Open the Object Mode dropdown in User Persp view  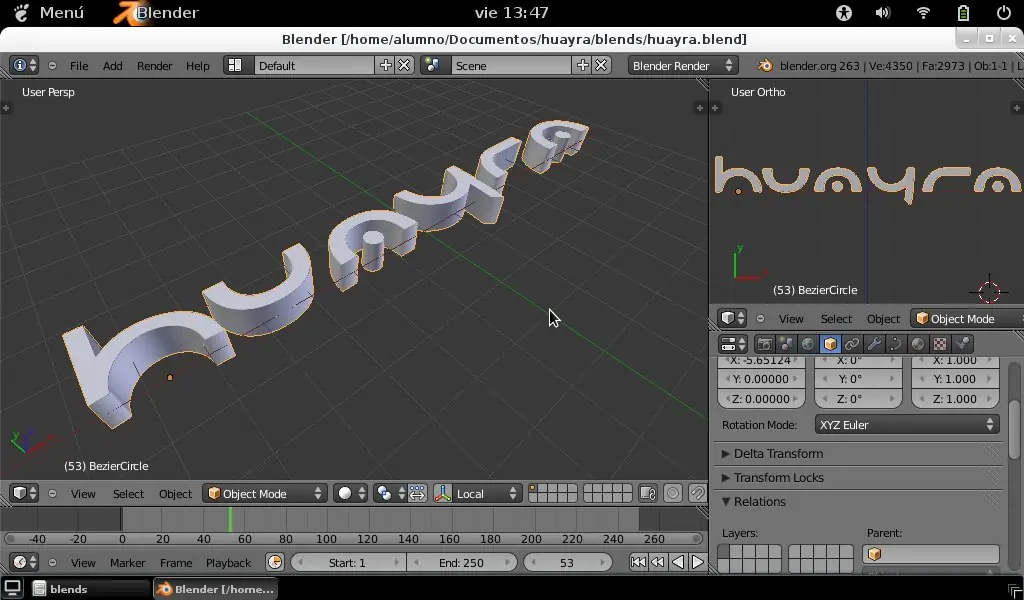tap(264, 493)
